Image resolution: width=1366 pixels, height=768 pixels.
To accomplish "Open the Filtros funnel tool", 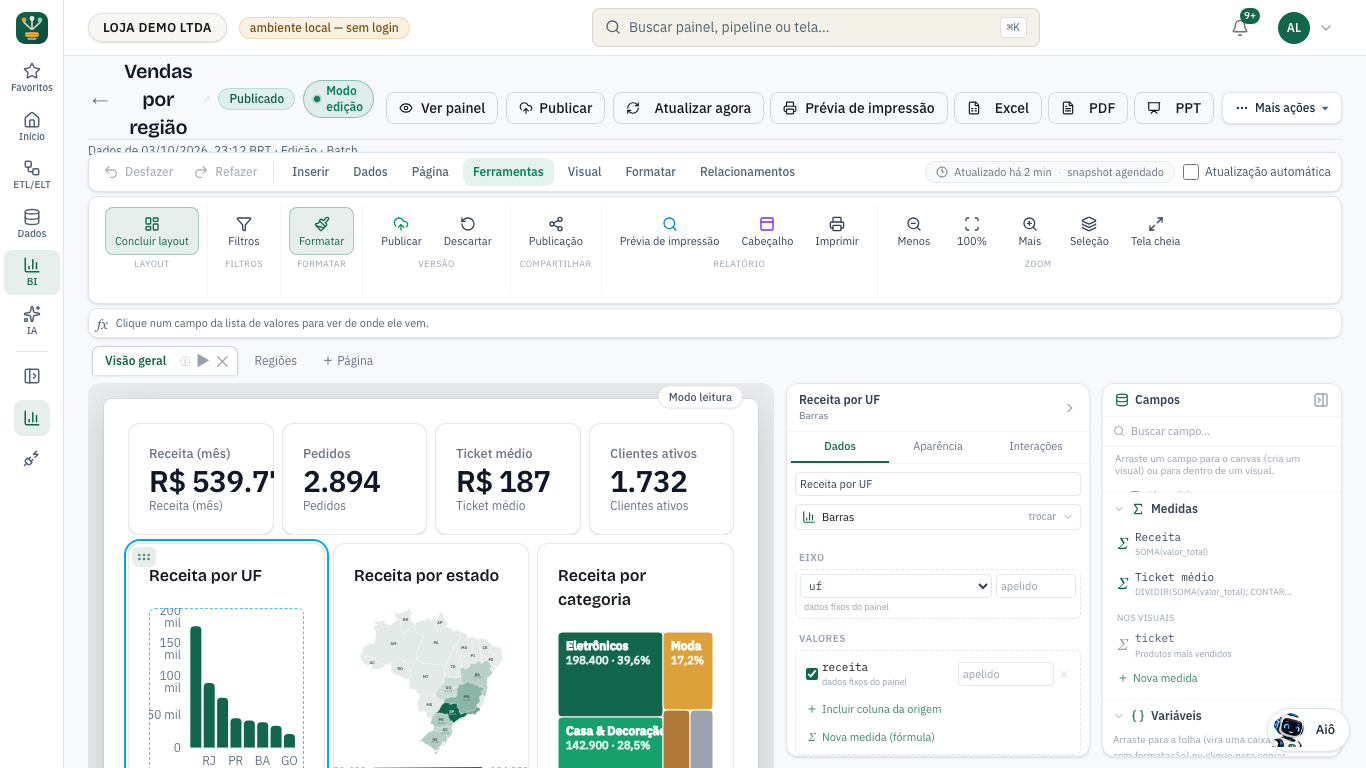I will (243, 231).
